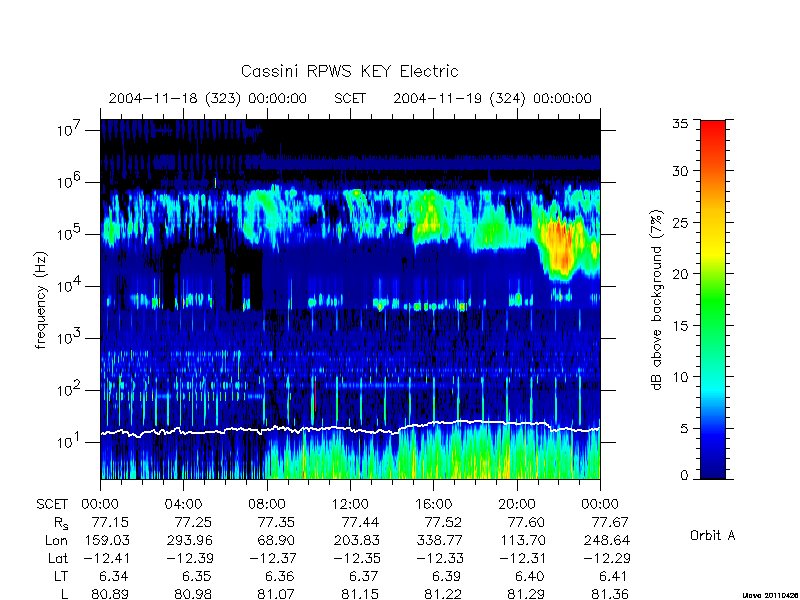Click L value 80.89
Viewport: 800px width, 600px height.
[x=110, y=594]
